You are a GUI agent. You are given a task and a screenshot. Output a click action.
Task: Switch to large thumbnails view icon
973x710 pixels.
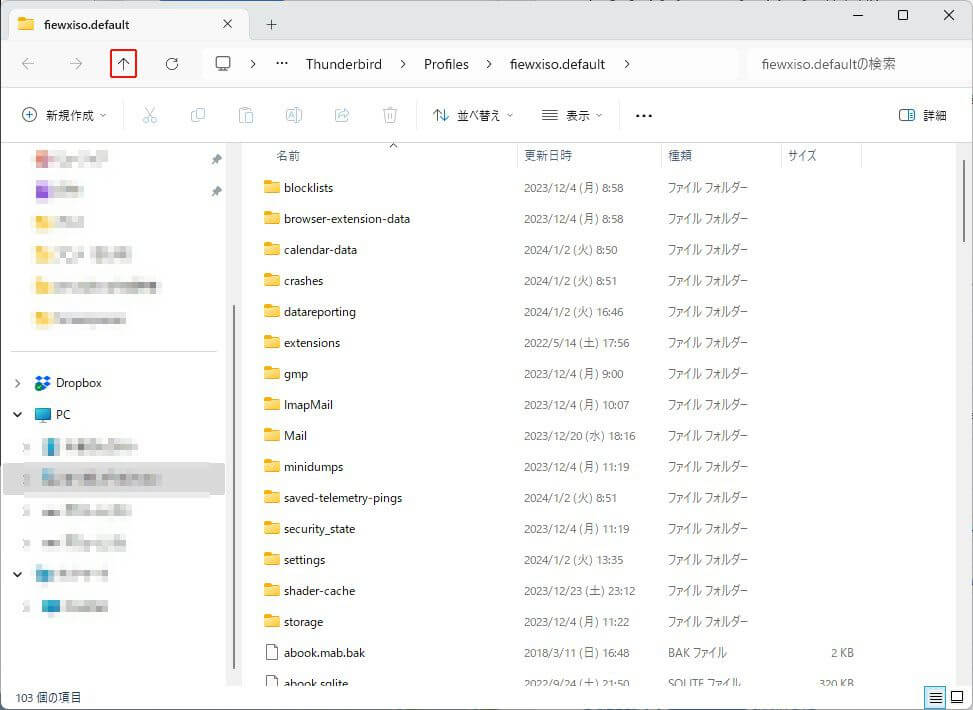coord(957,697)
